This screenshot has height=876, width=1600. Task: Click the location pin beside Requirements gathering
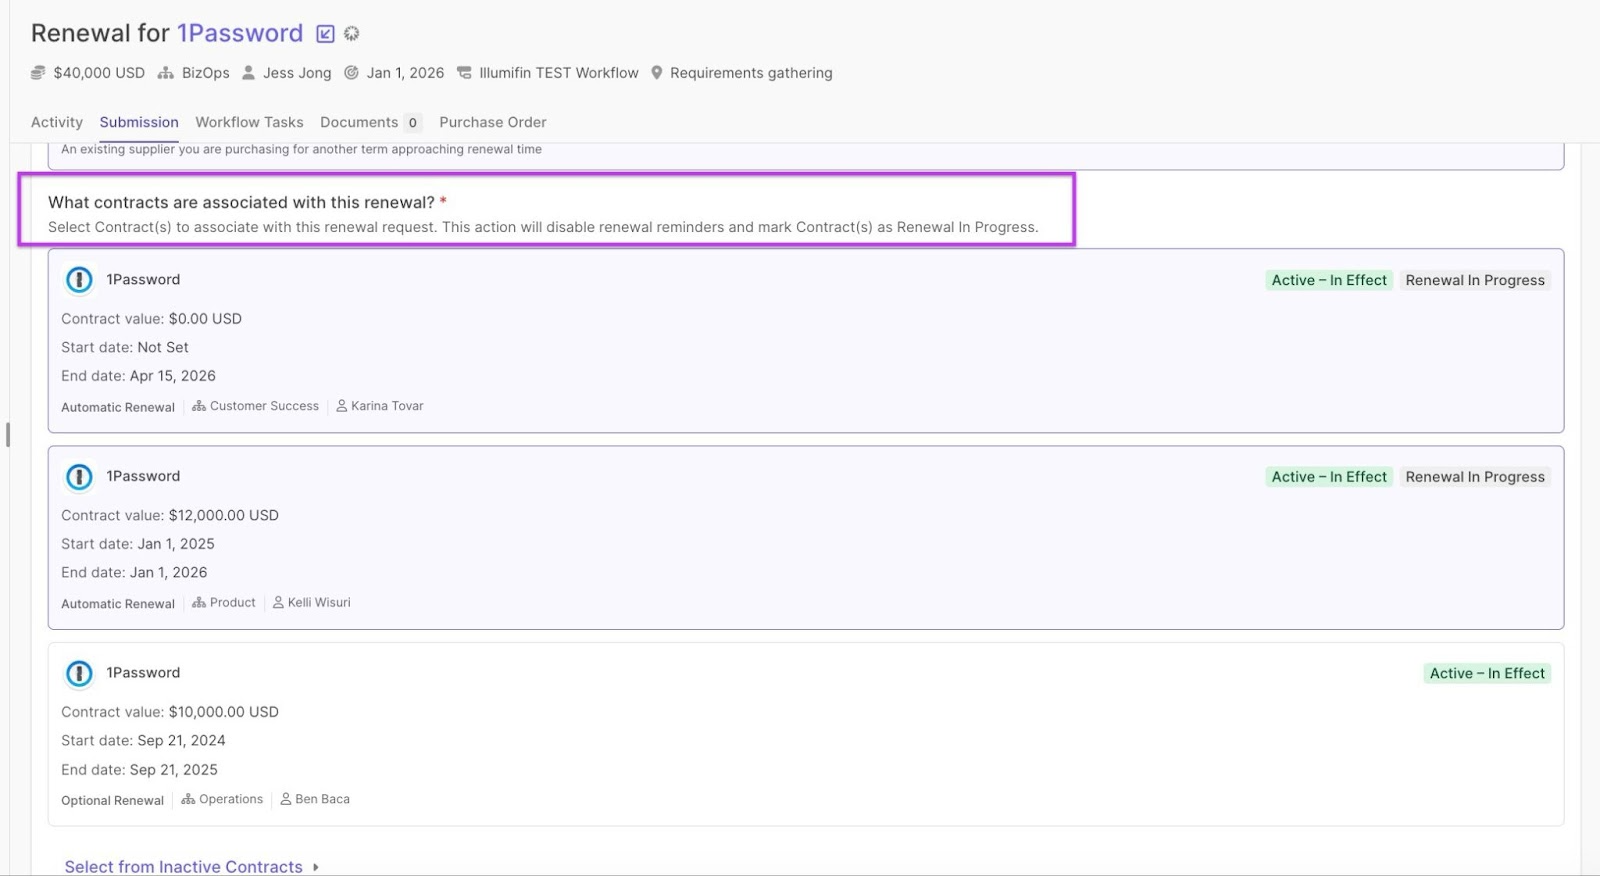click(x=657, y=73)
